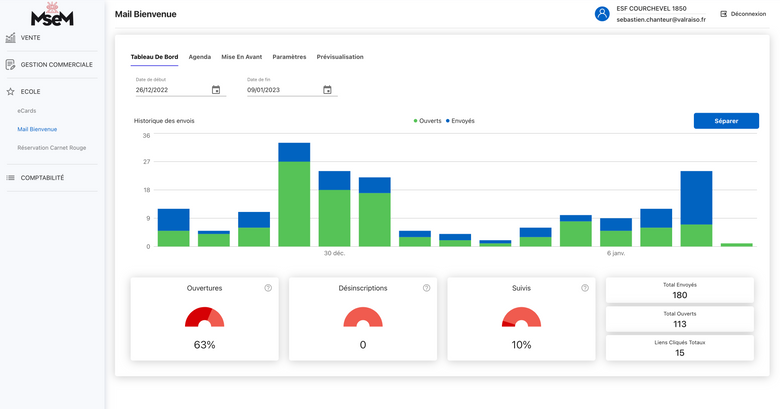Switch to the Tableau De Bord tab
The image size is (780, 409).
154,57
